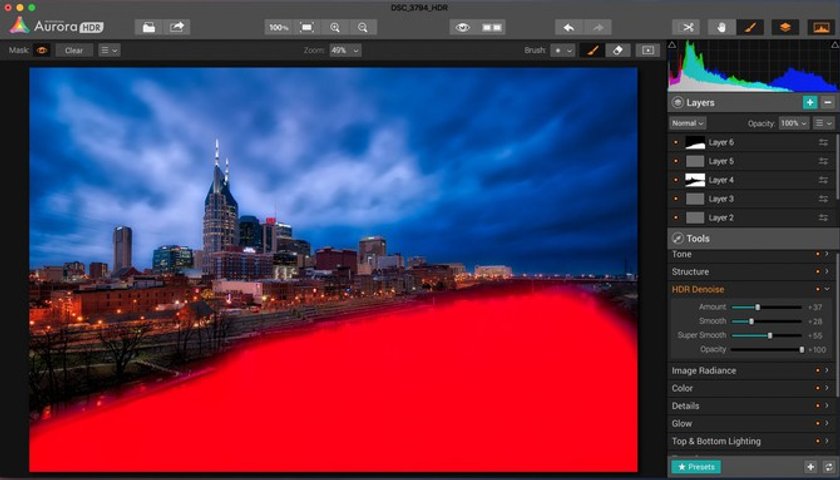Click the reset refresh icon at bottom

[829, 467]
